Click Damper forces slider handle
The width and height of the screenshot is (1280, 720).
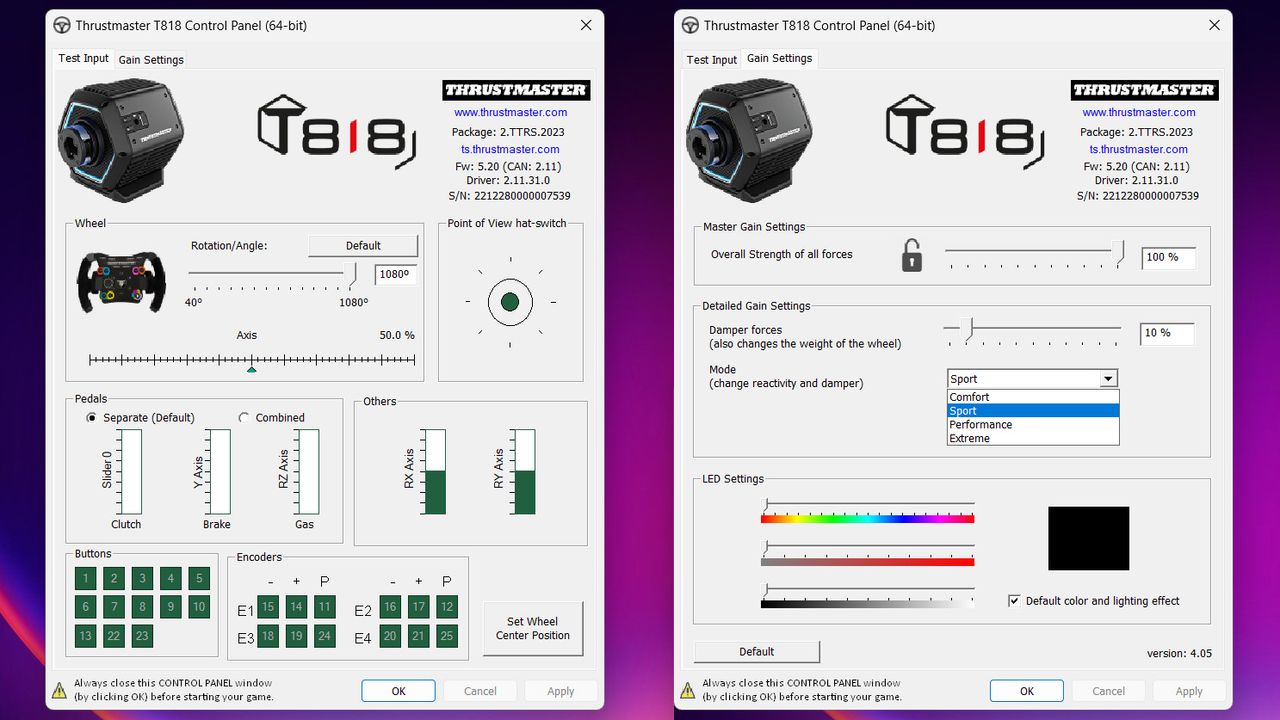(966, 328)
